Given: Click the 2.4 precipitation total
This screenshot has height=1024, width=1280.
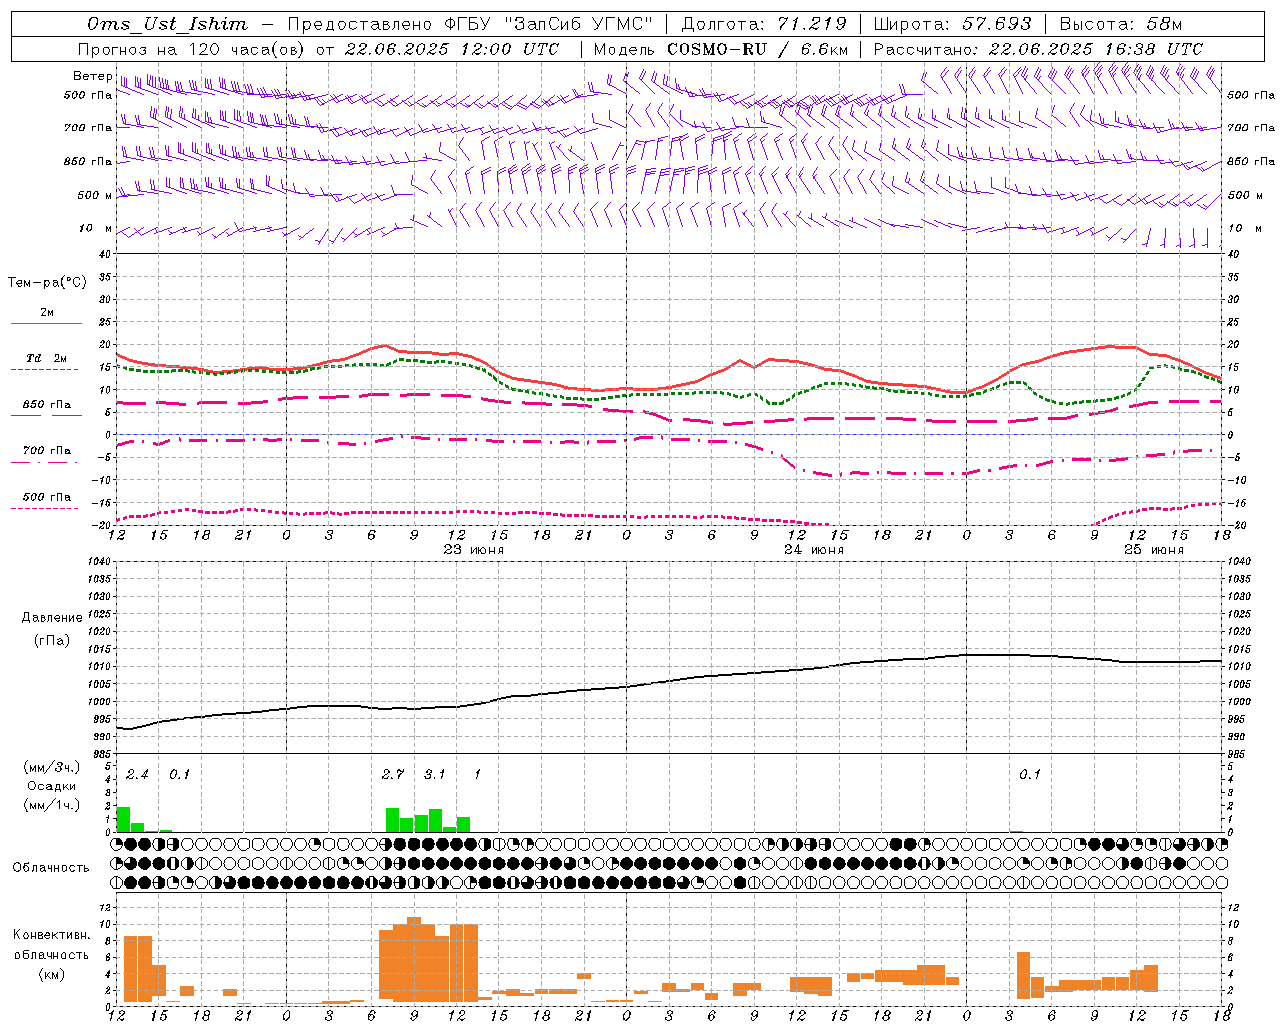Looking at the screenshot, I should click(137, 774).
